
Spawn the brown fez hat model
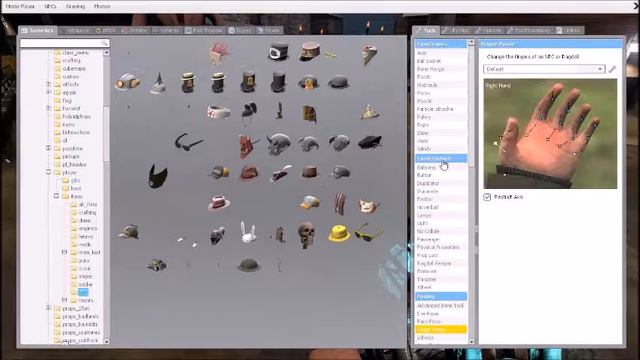310,172
